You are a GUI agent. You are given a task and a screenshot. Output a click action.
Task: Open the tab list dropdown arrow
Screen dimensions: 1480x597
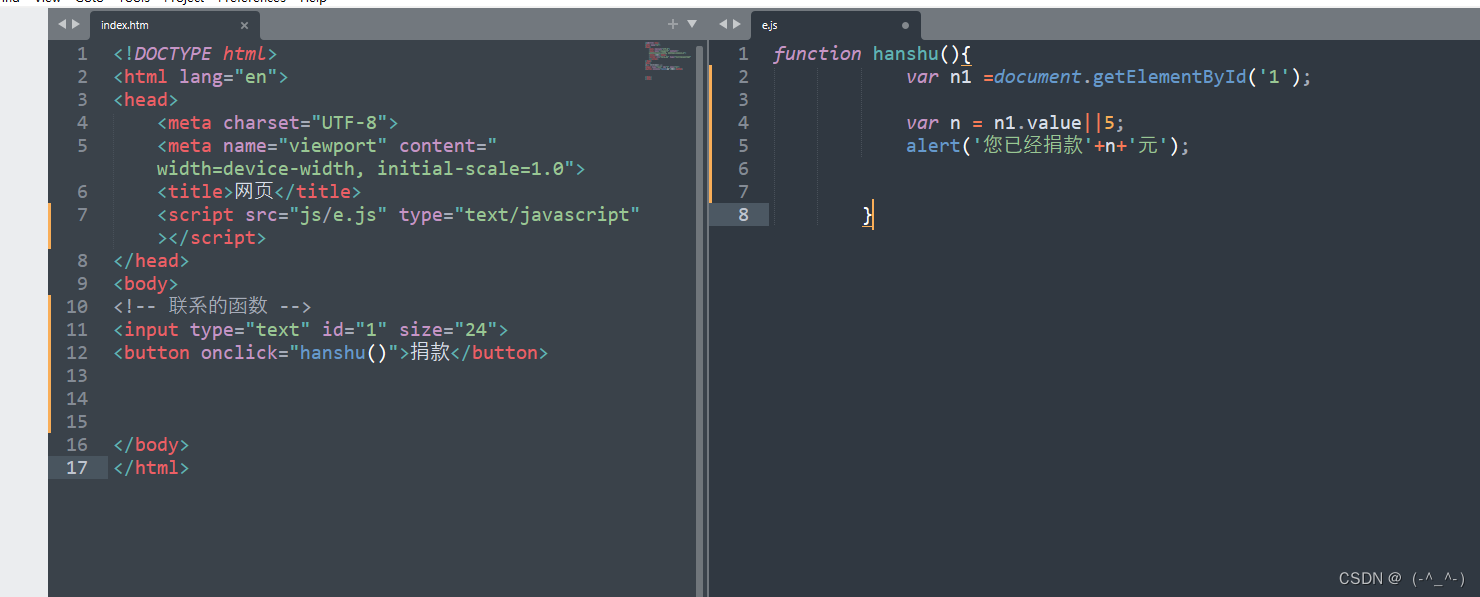(x=692, y=24)
